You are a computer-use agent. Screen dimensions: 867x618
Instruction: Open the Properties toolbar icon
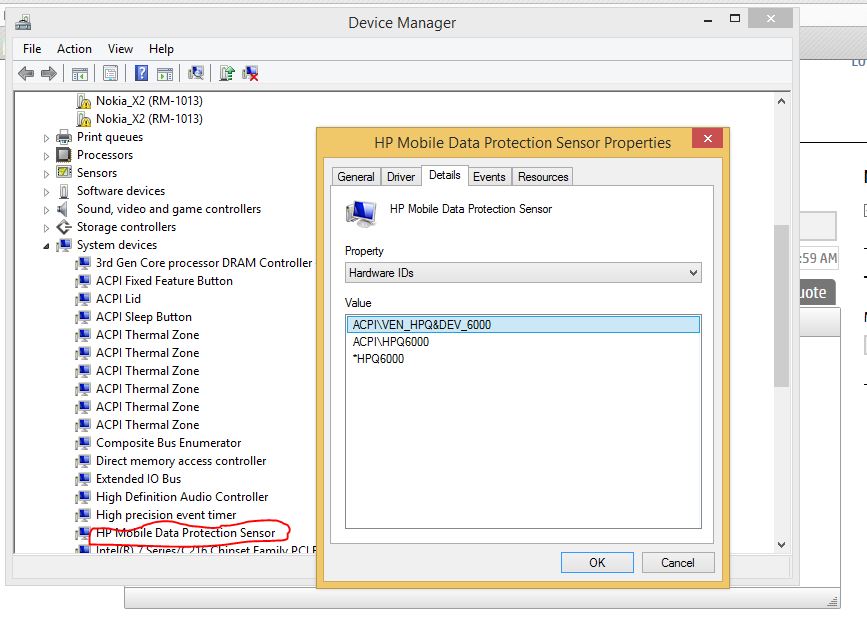(x=110, y=73)
